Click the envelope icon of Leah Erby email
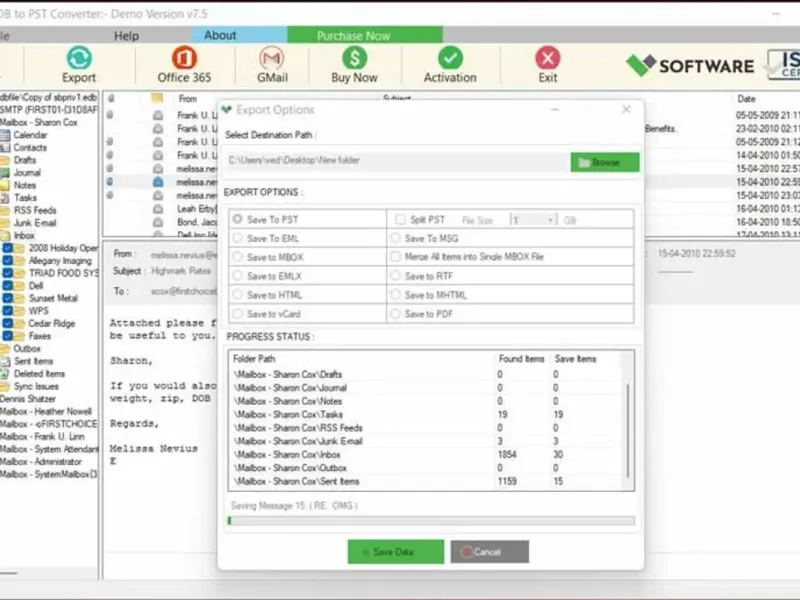The height and width of the screenshot is (600, 800). pos(158,209)
